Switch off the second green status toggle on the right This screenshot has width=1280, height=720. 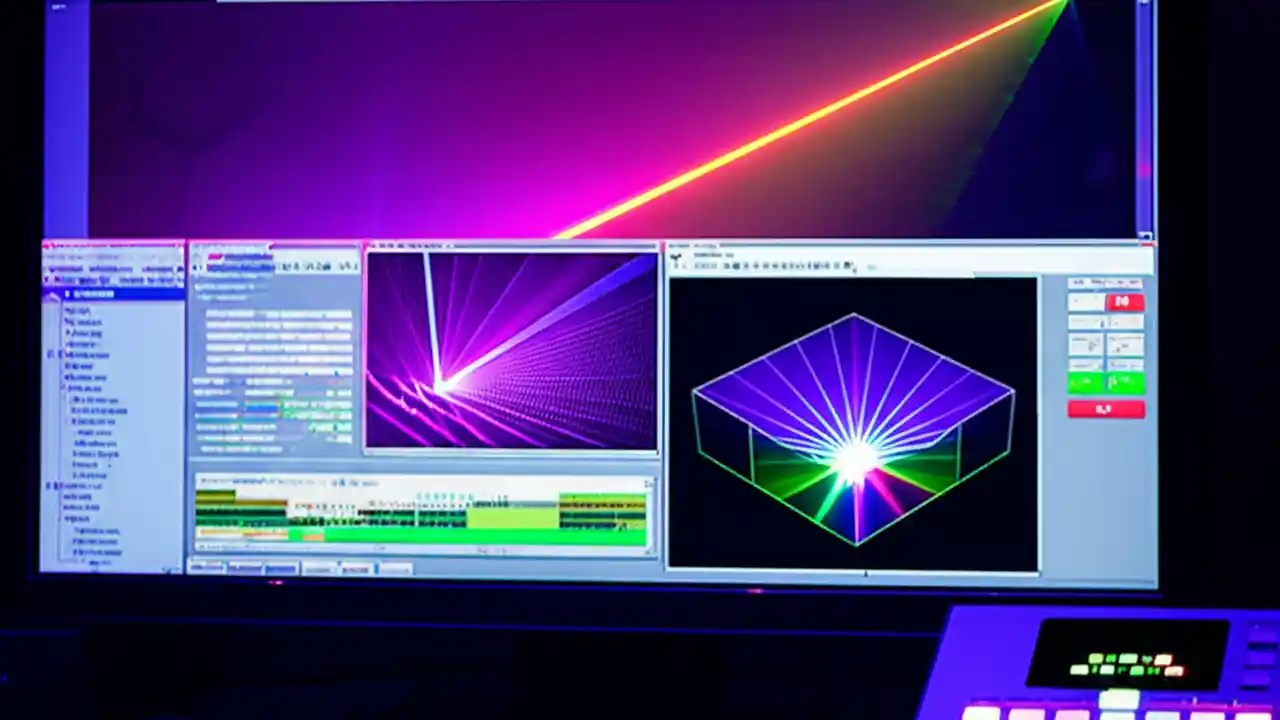point(1128,383)
